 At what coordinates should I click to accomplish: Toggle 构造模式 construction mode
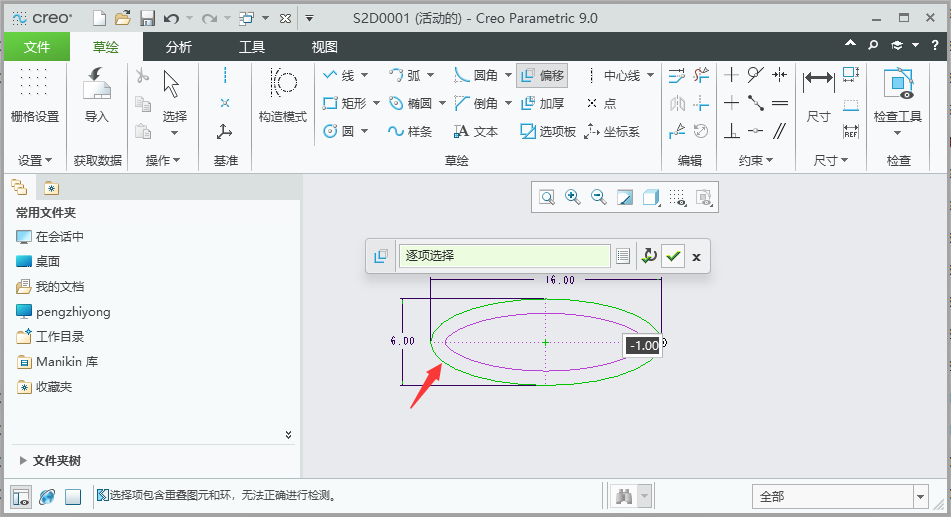coord(283,95)
